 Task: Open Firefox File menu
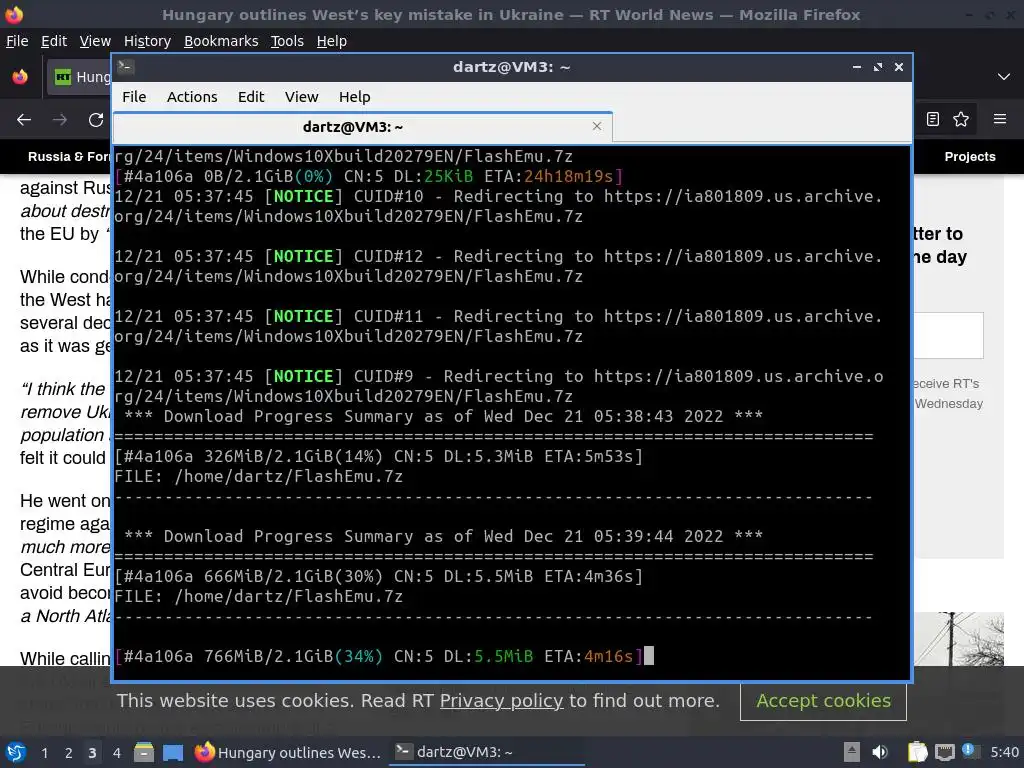point(17,40)
